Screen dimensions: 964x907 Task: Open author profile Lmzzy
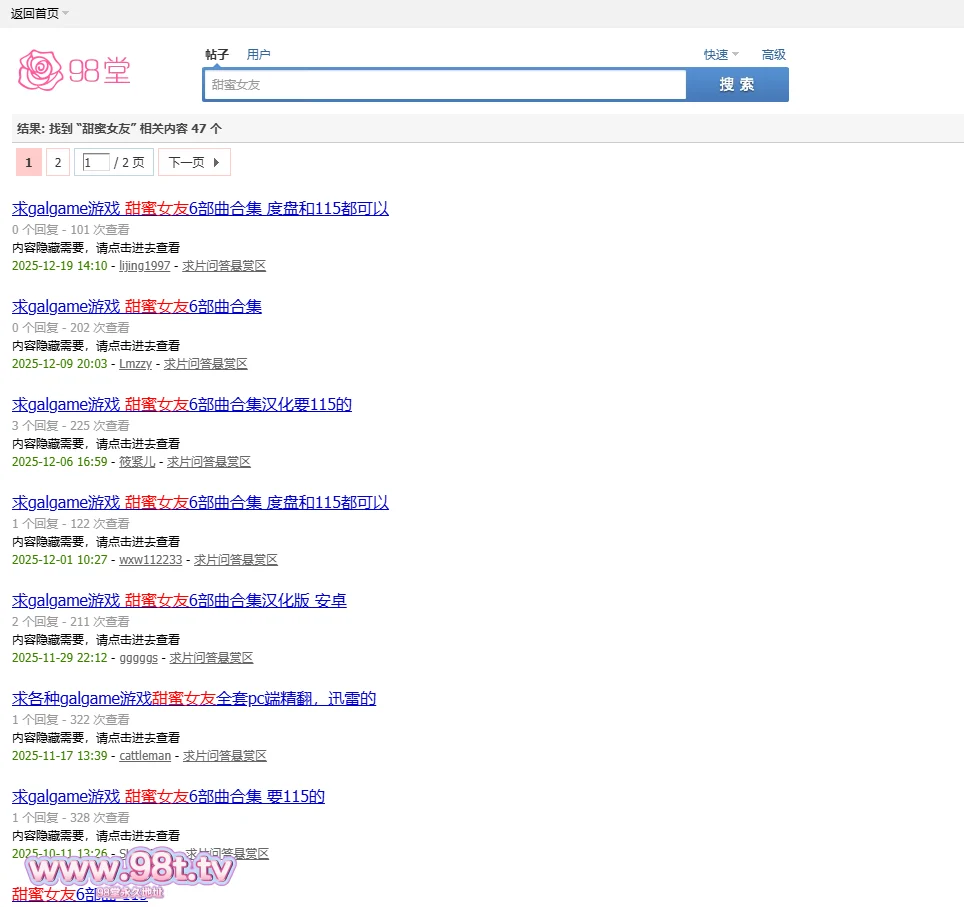point(135,364)
